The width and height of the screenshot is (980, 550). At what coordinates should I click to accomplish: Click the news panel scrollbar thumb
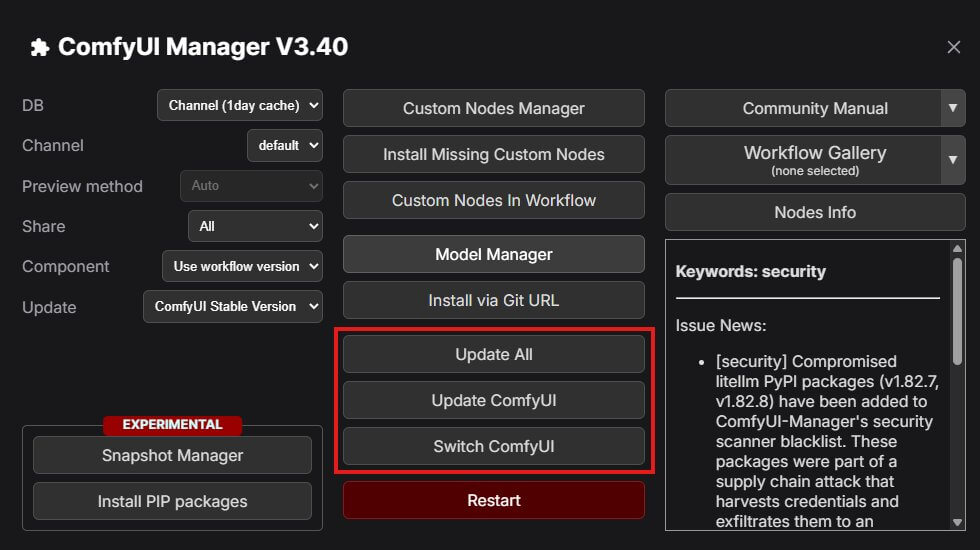pyautogui.click(x=958, y=311)
